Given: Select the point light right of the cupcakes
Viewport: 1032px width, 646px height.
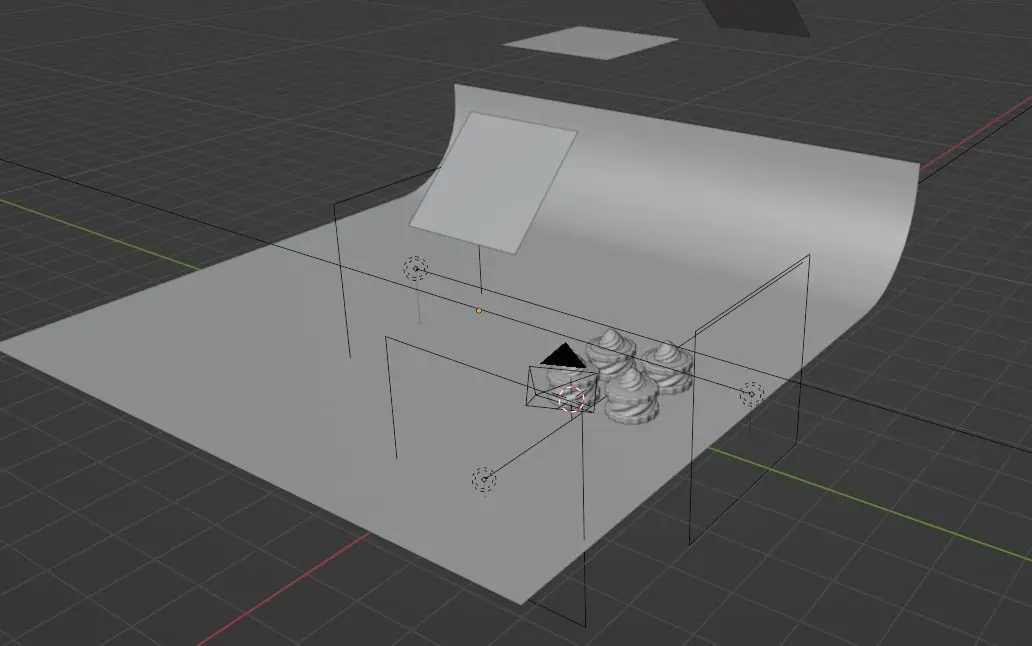Looking at the screenshot, I should 752,395.
